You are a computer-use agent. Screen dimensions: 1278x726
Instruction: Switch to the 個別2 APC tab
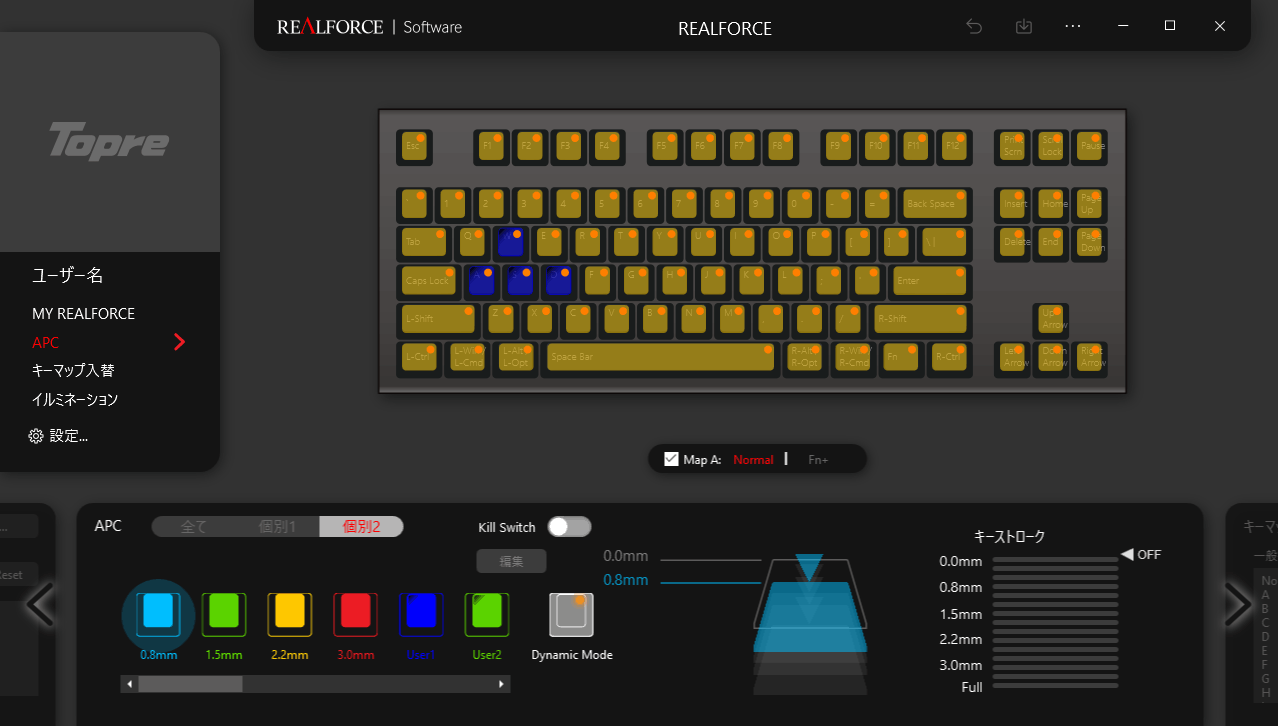tap(361, 527)
